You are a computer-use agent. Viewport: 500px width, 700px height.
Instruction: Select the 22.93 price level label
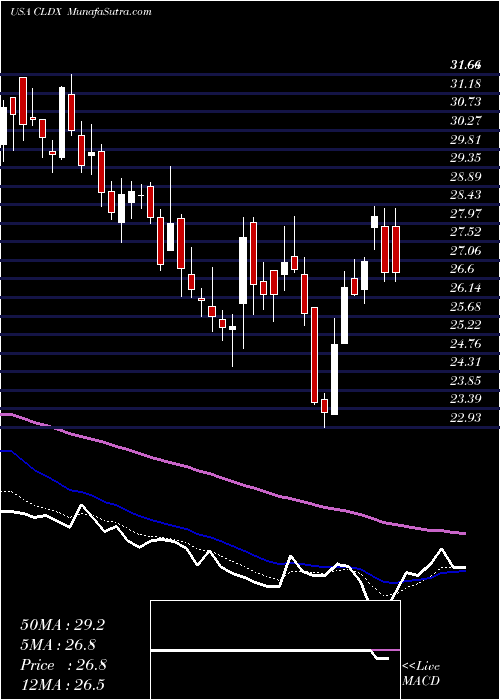[x=466, y=418]
